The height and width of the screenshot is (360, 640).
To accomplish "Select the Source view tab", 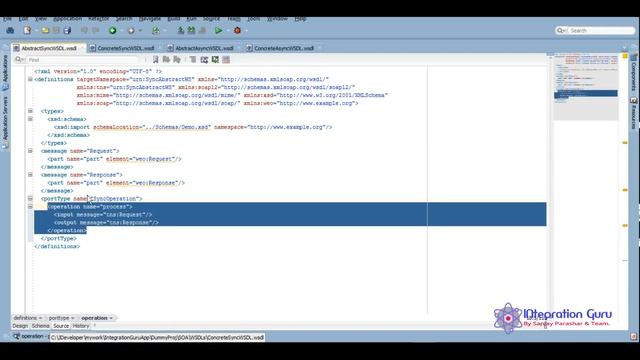I will [x=61, y=326].
